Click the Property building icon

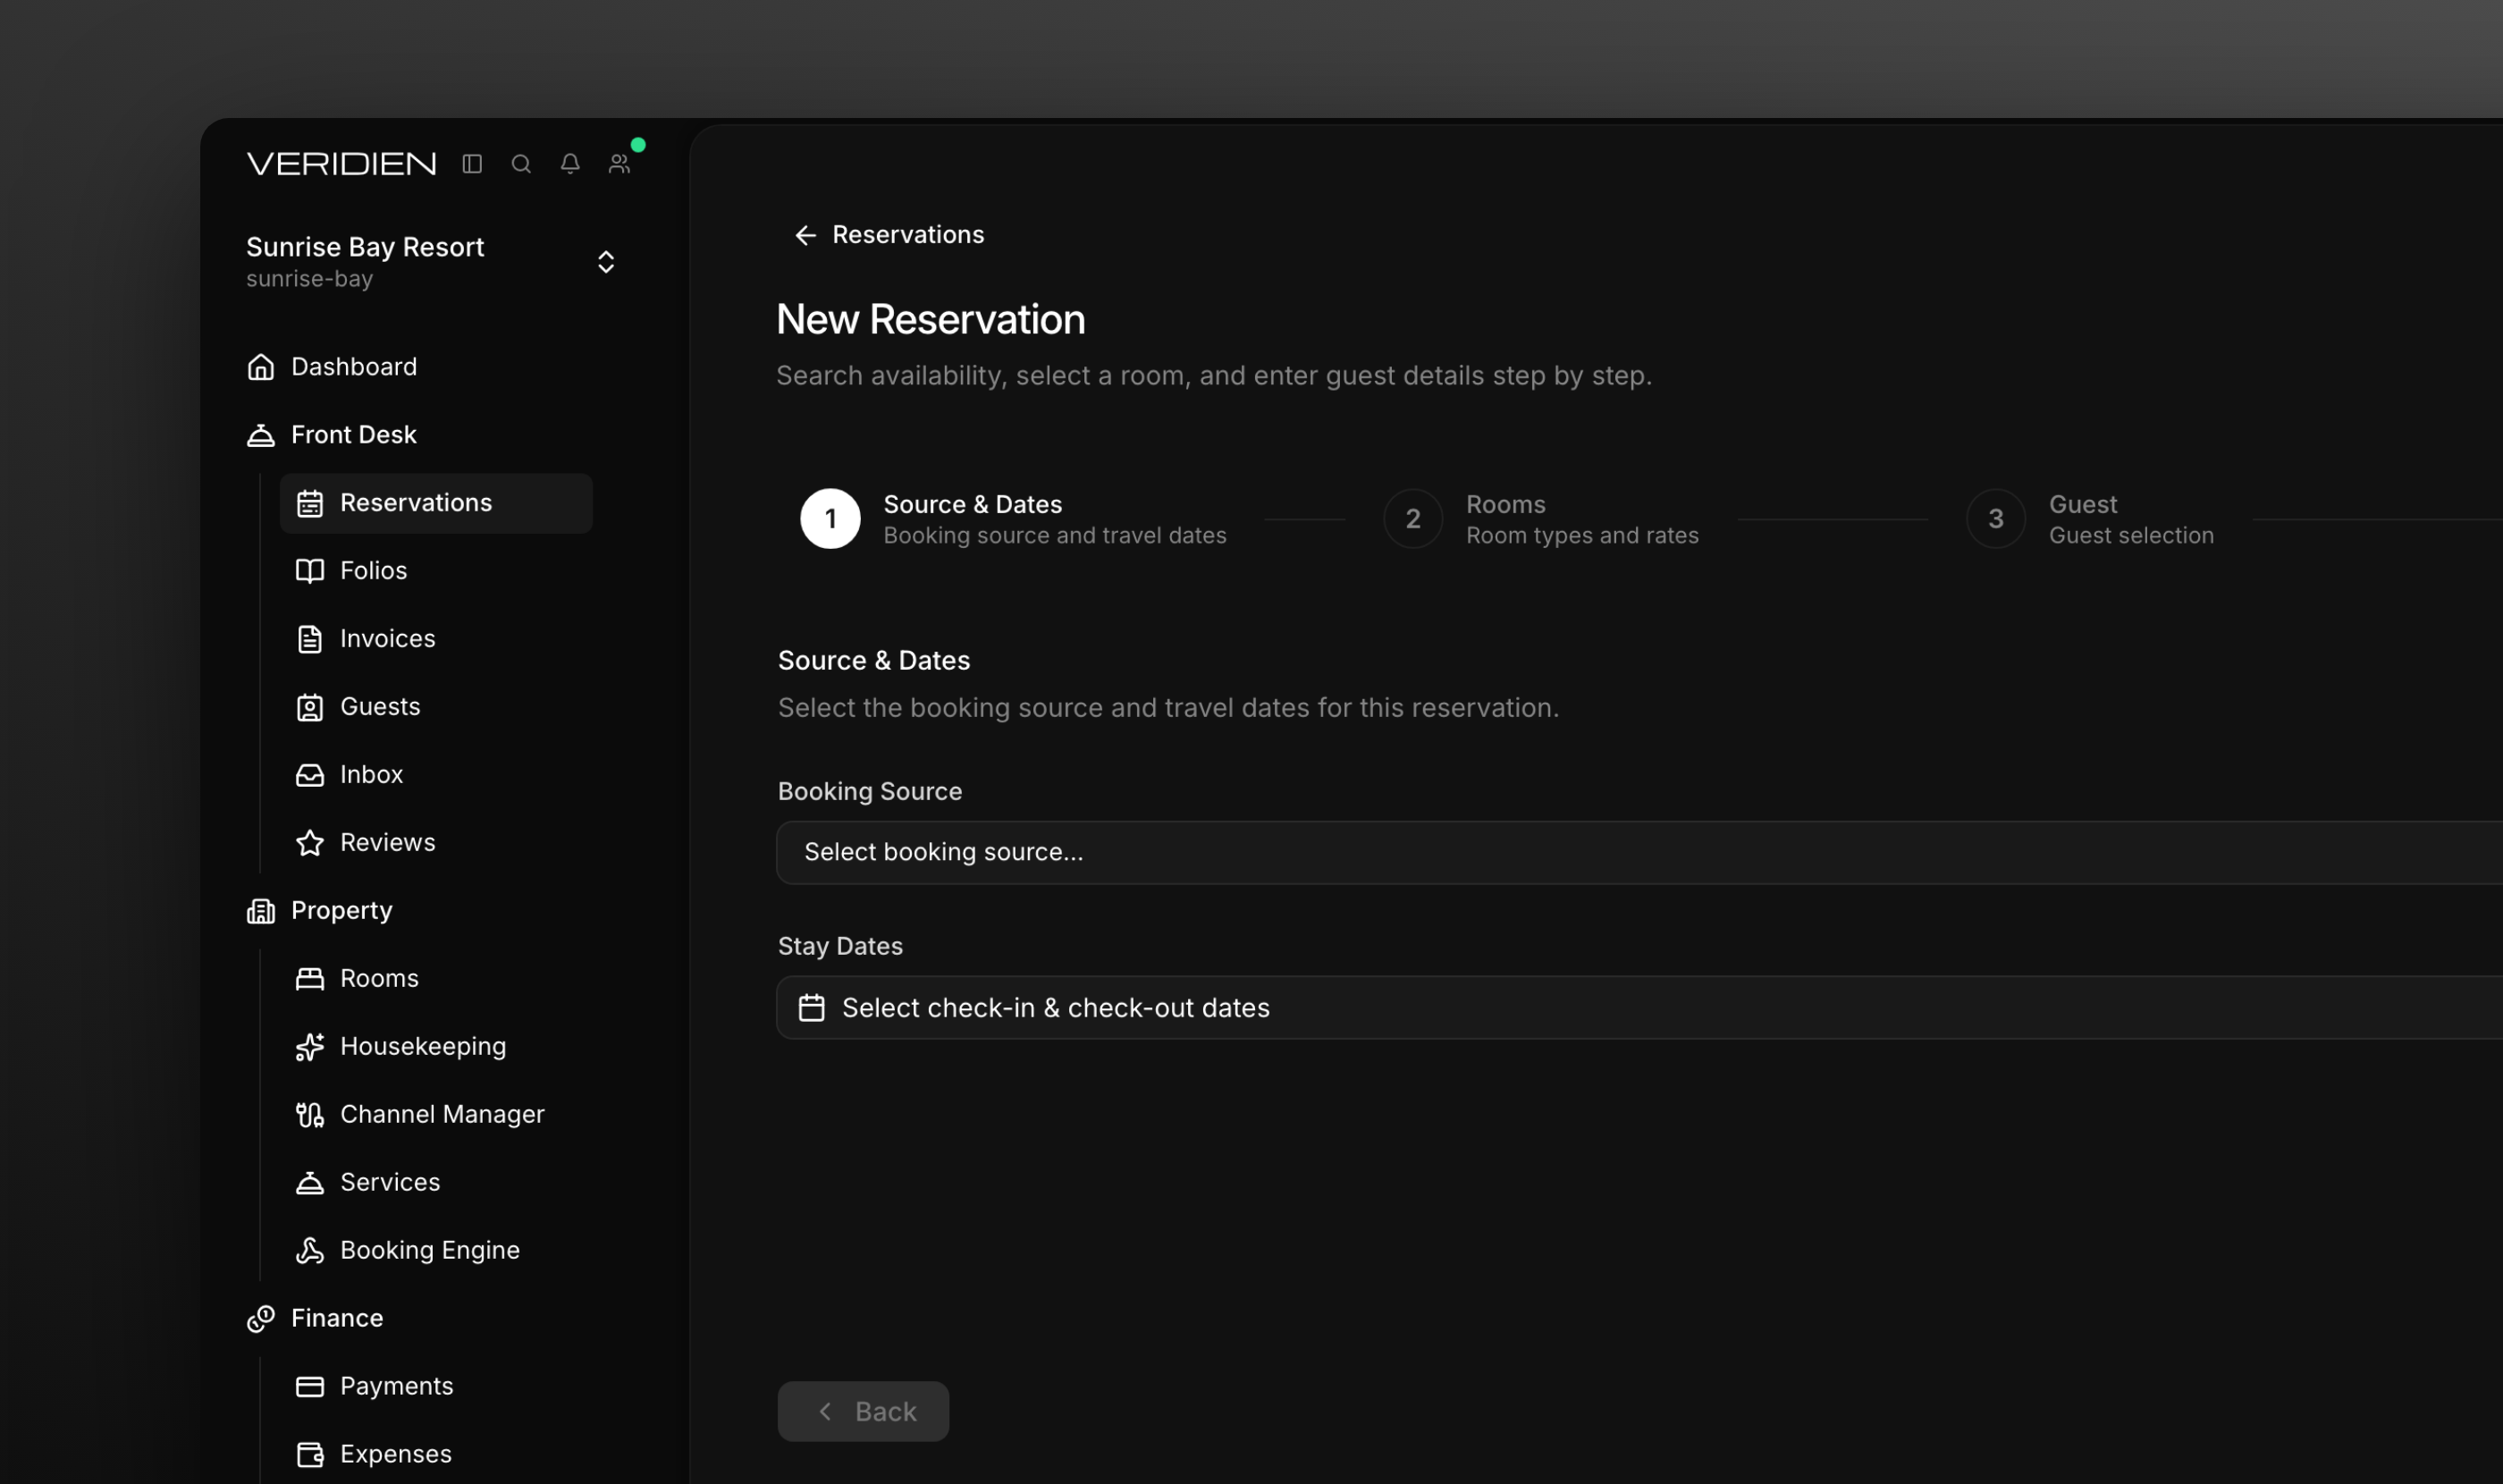coord(261,911)
